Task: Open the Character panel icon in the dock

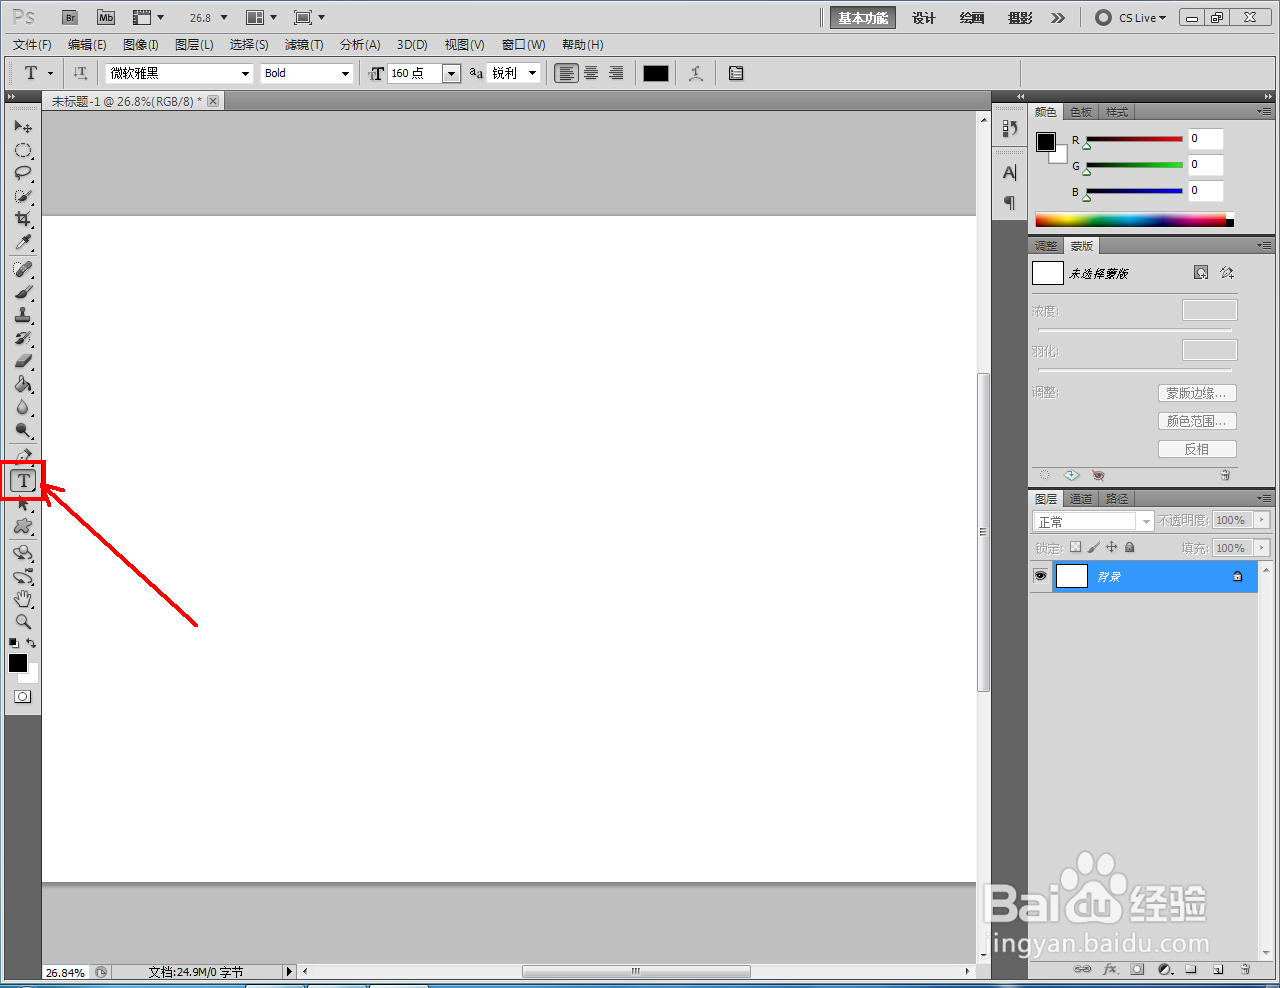Action: [x=1010, y=173]
